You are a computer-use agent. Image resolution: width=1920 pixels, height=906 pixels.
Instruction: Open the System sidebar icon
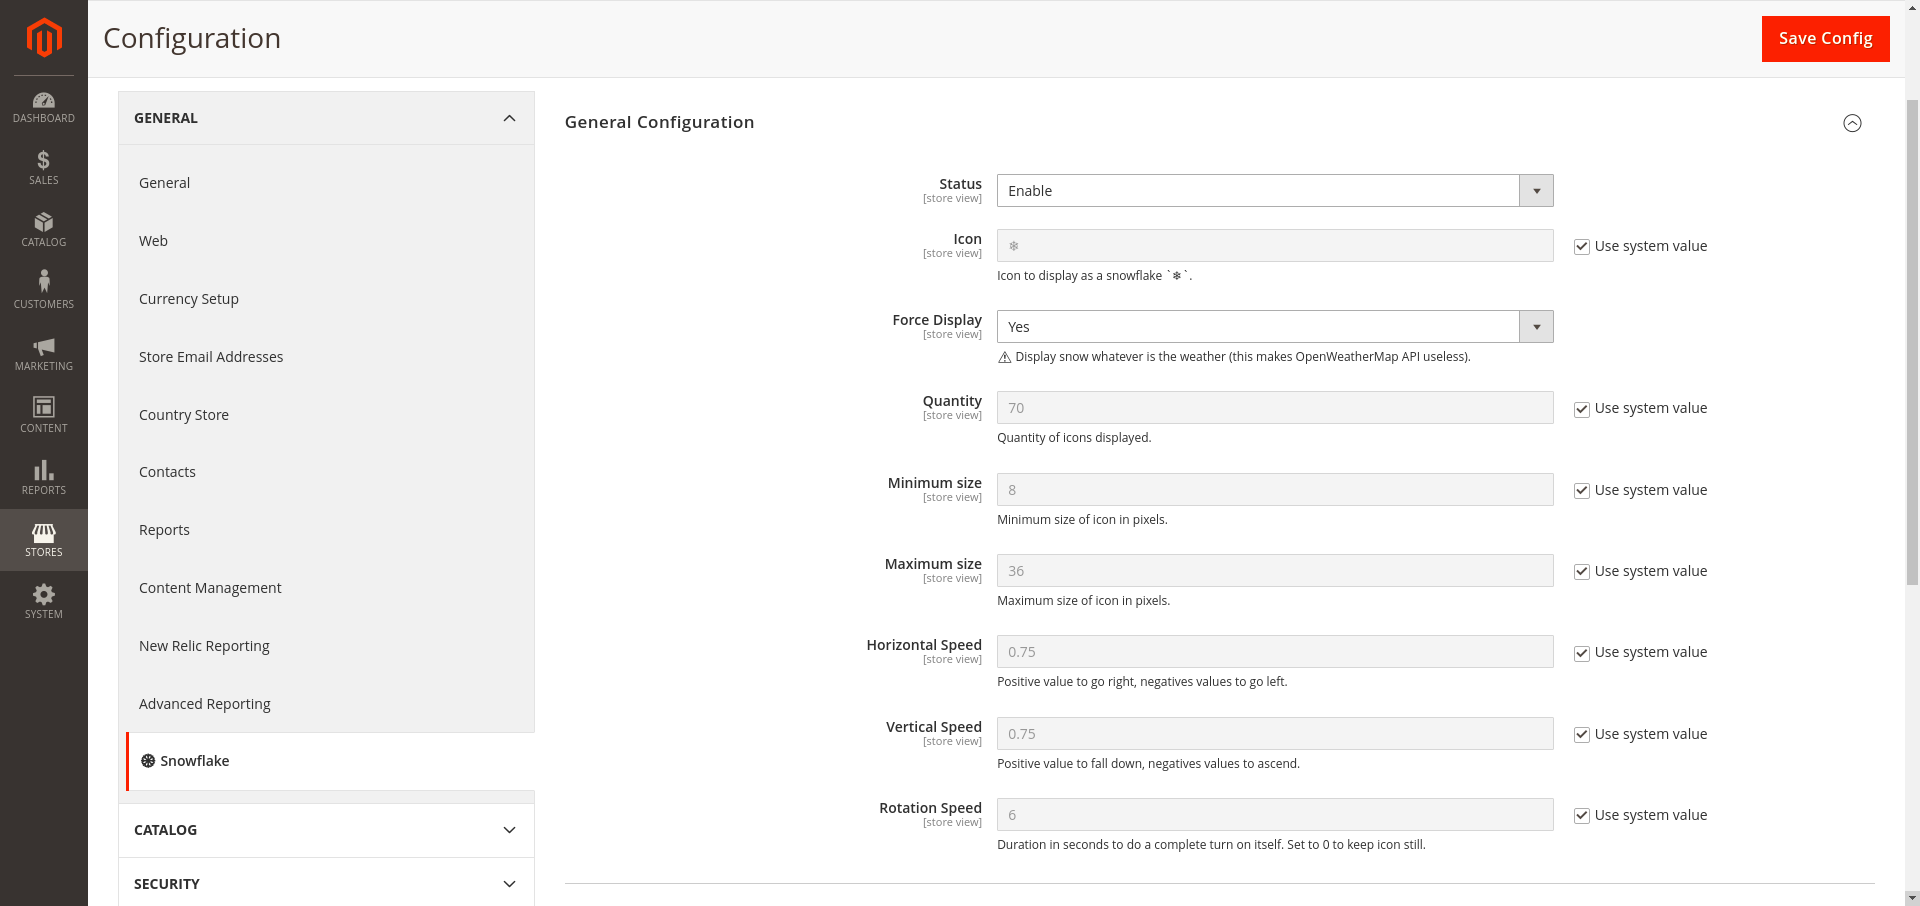[44, 601]
